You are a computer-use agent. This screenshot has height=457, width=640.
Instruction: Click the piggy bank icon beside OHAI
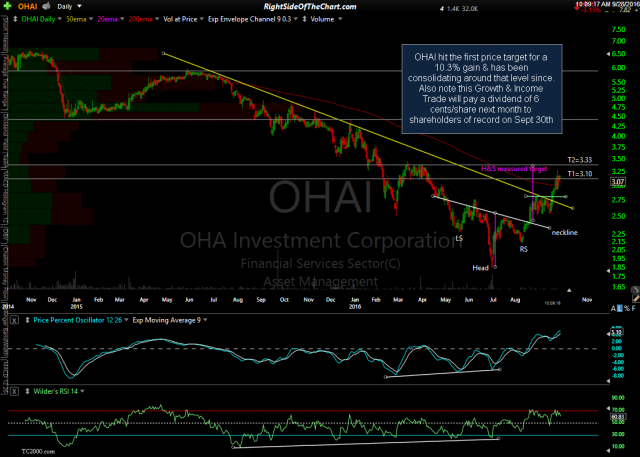point(47,6)
